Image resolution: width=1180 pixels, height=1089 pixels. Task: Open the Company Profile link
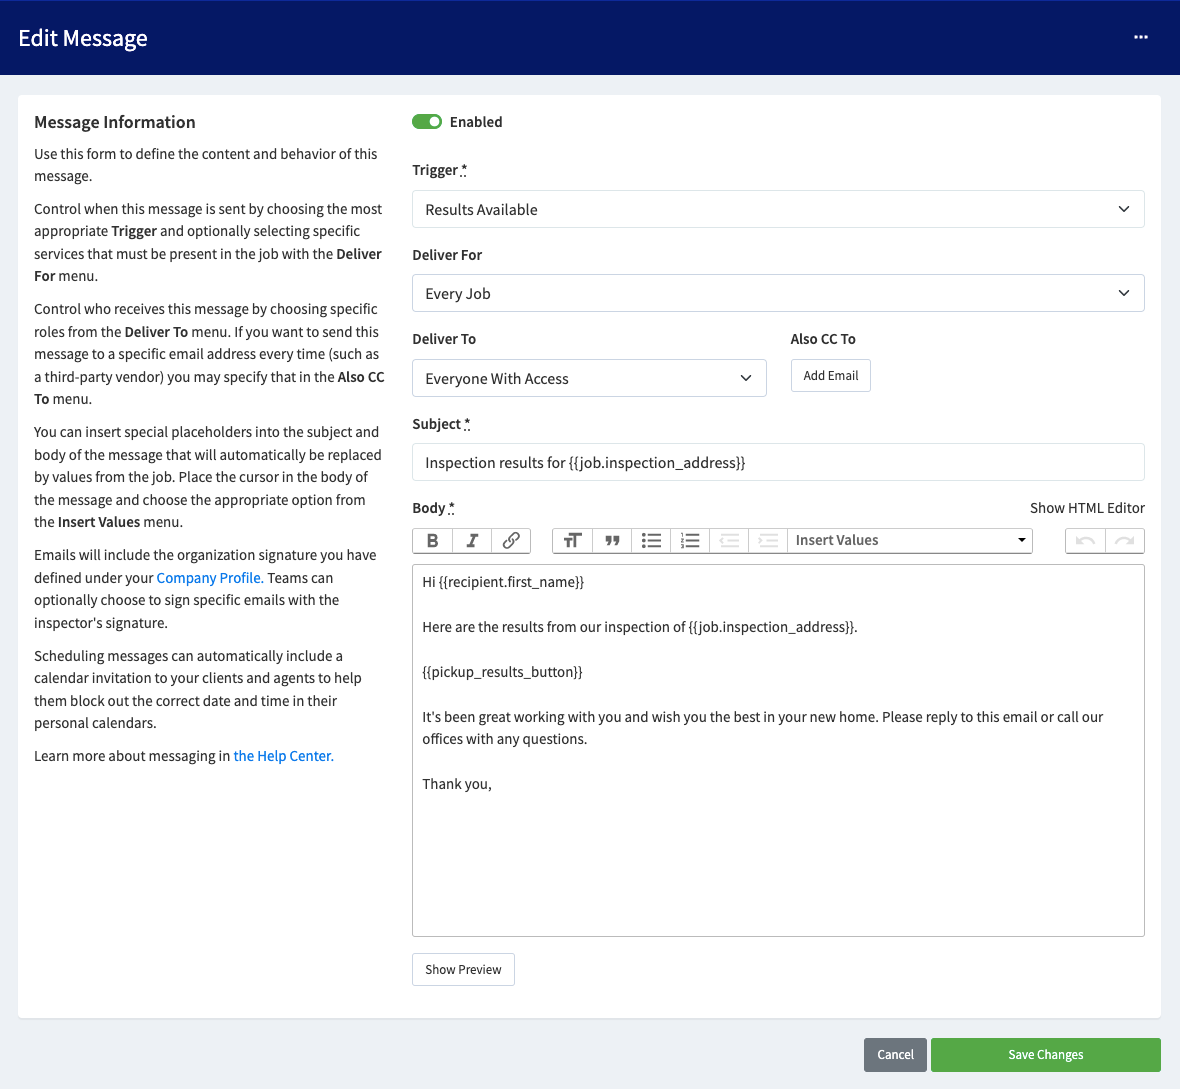[210, 578]
